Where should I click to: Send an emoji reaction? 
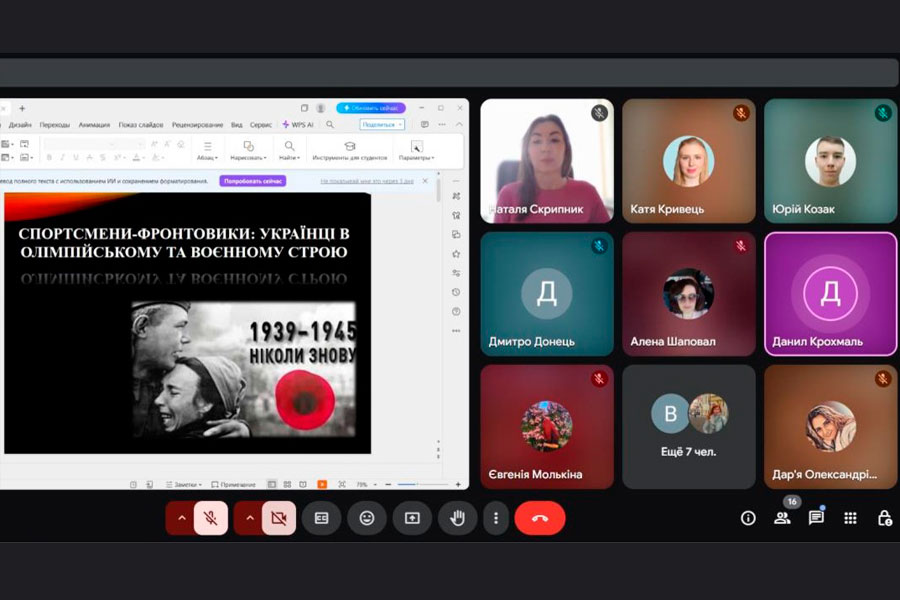pyautogui.click(x=367, y=518)
